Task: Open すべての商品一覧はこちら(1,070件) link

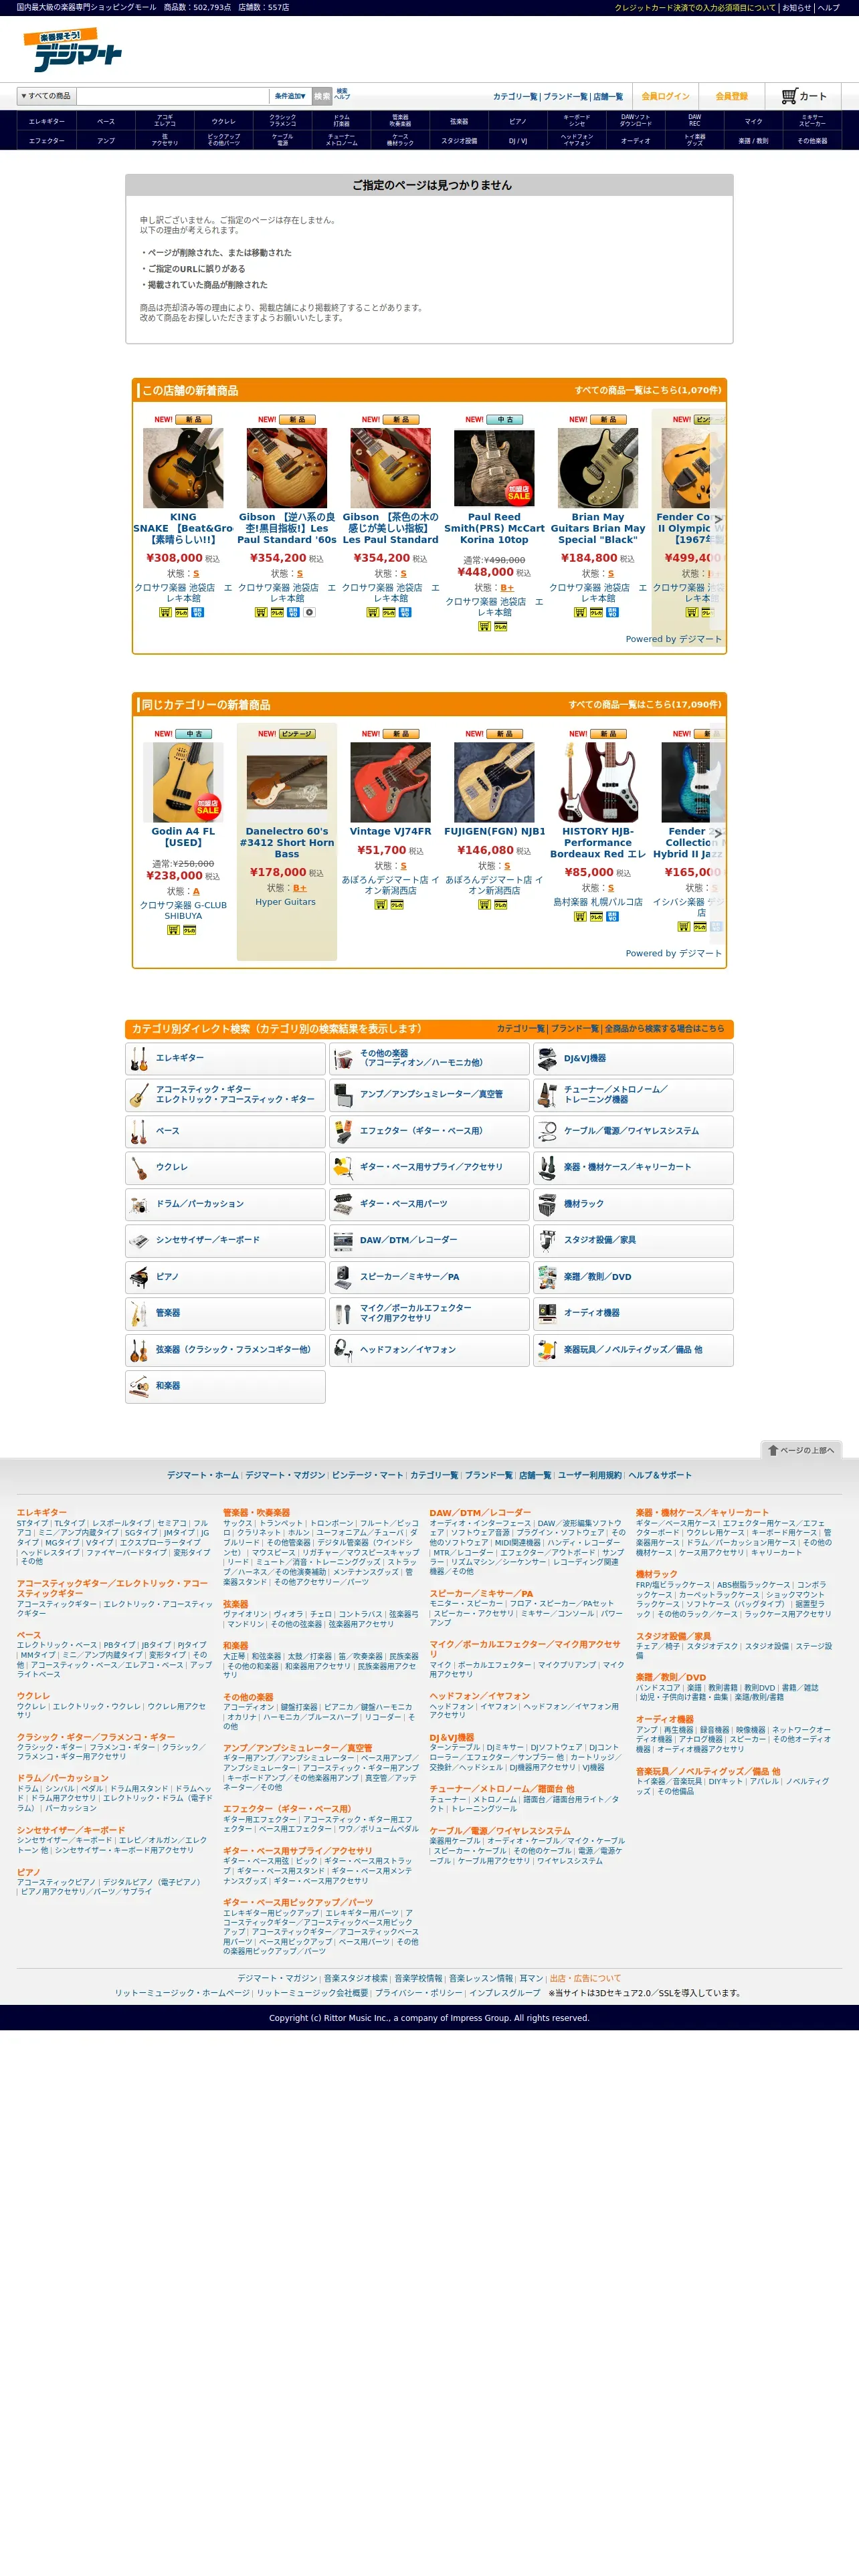Action: pos(647,390)
